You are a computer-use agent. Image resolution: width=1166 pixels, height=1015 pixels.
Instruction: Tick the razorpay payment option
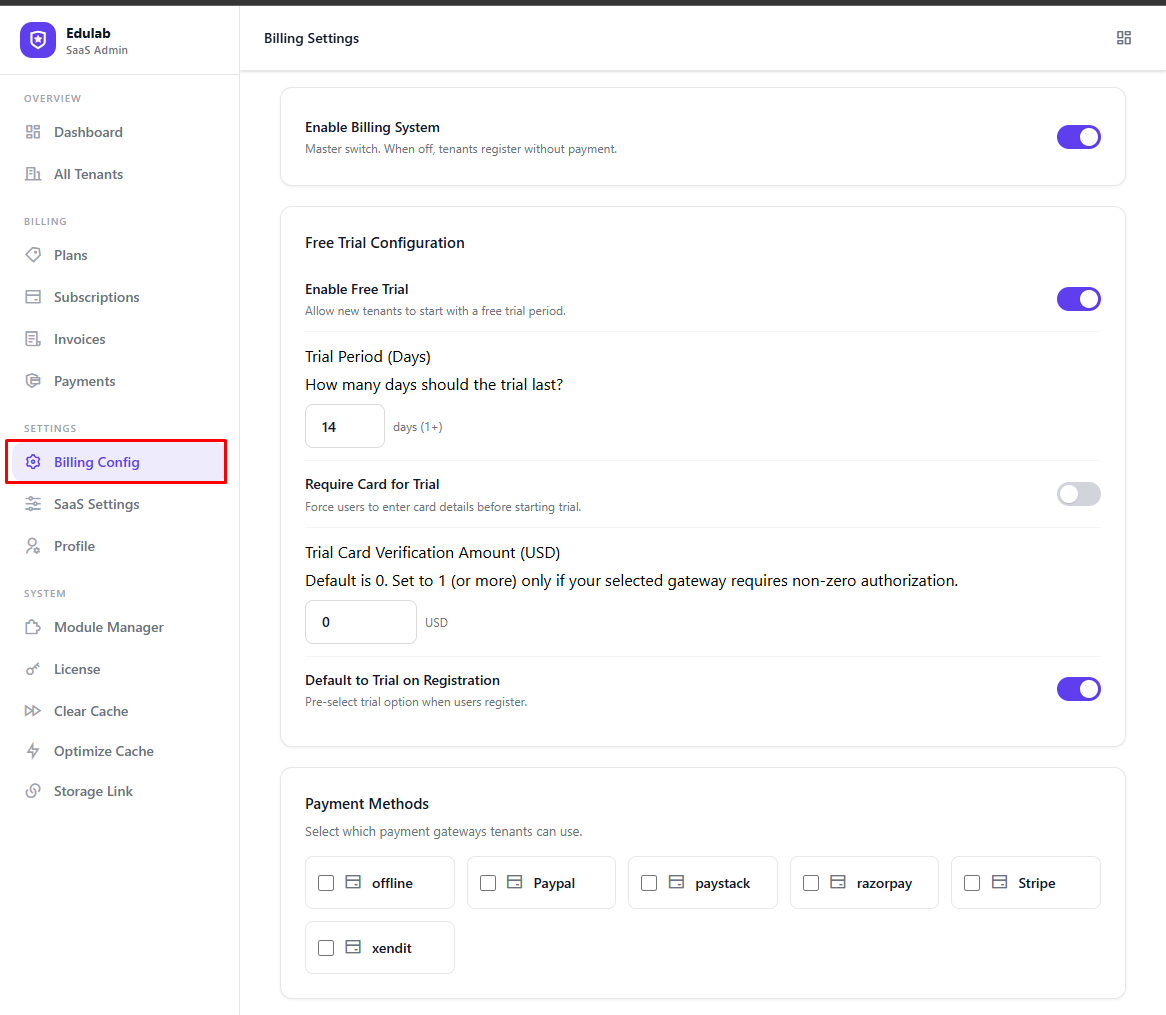click(811, 883)
